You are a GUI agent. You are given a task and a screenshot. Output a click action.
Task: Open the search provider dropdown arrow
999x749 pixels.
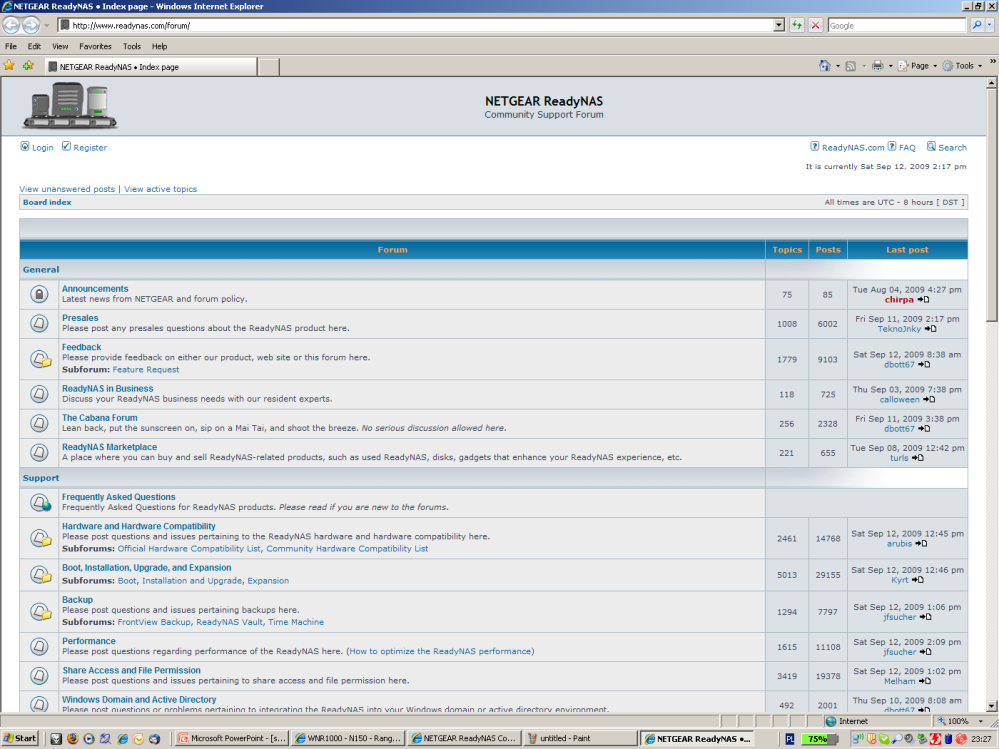(989, 25)
